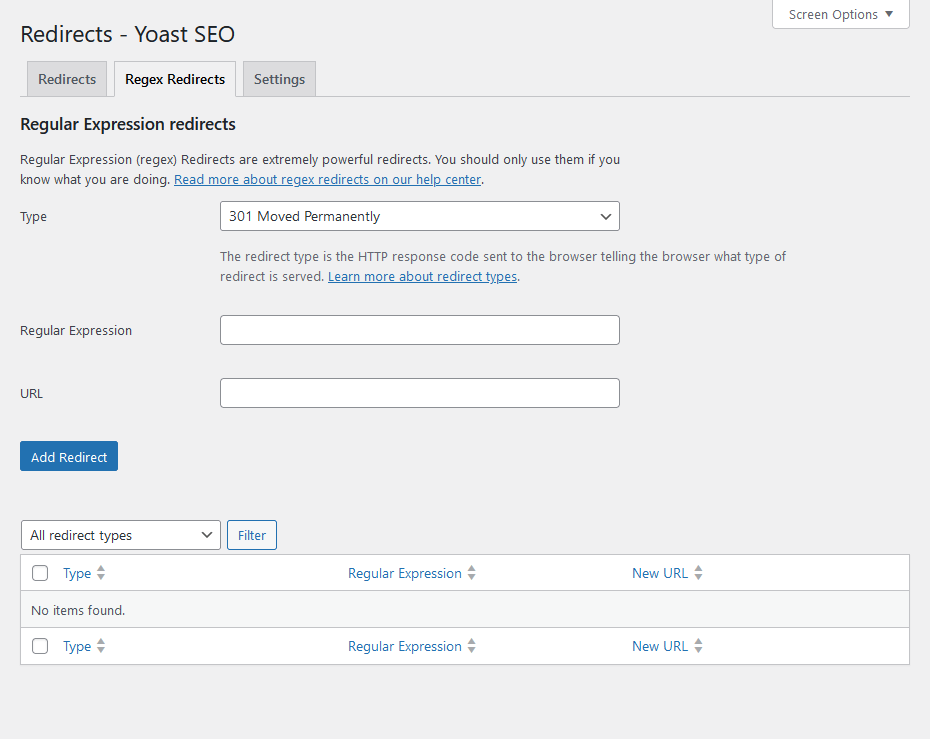Open the Settings tab
The height and width of the screenshot is (739, 930).
click(279, 79)
